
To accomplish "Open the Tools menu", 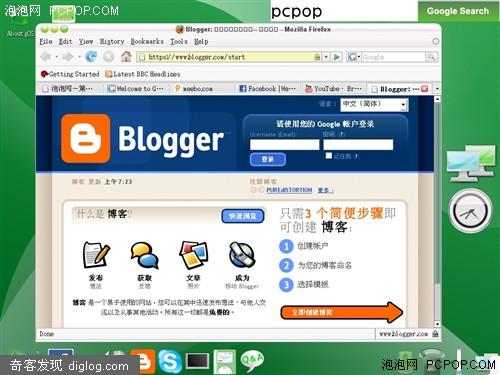I will (179, 42).
